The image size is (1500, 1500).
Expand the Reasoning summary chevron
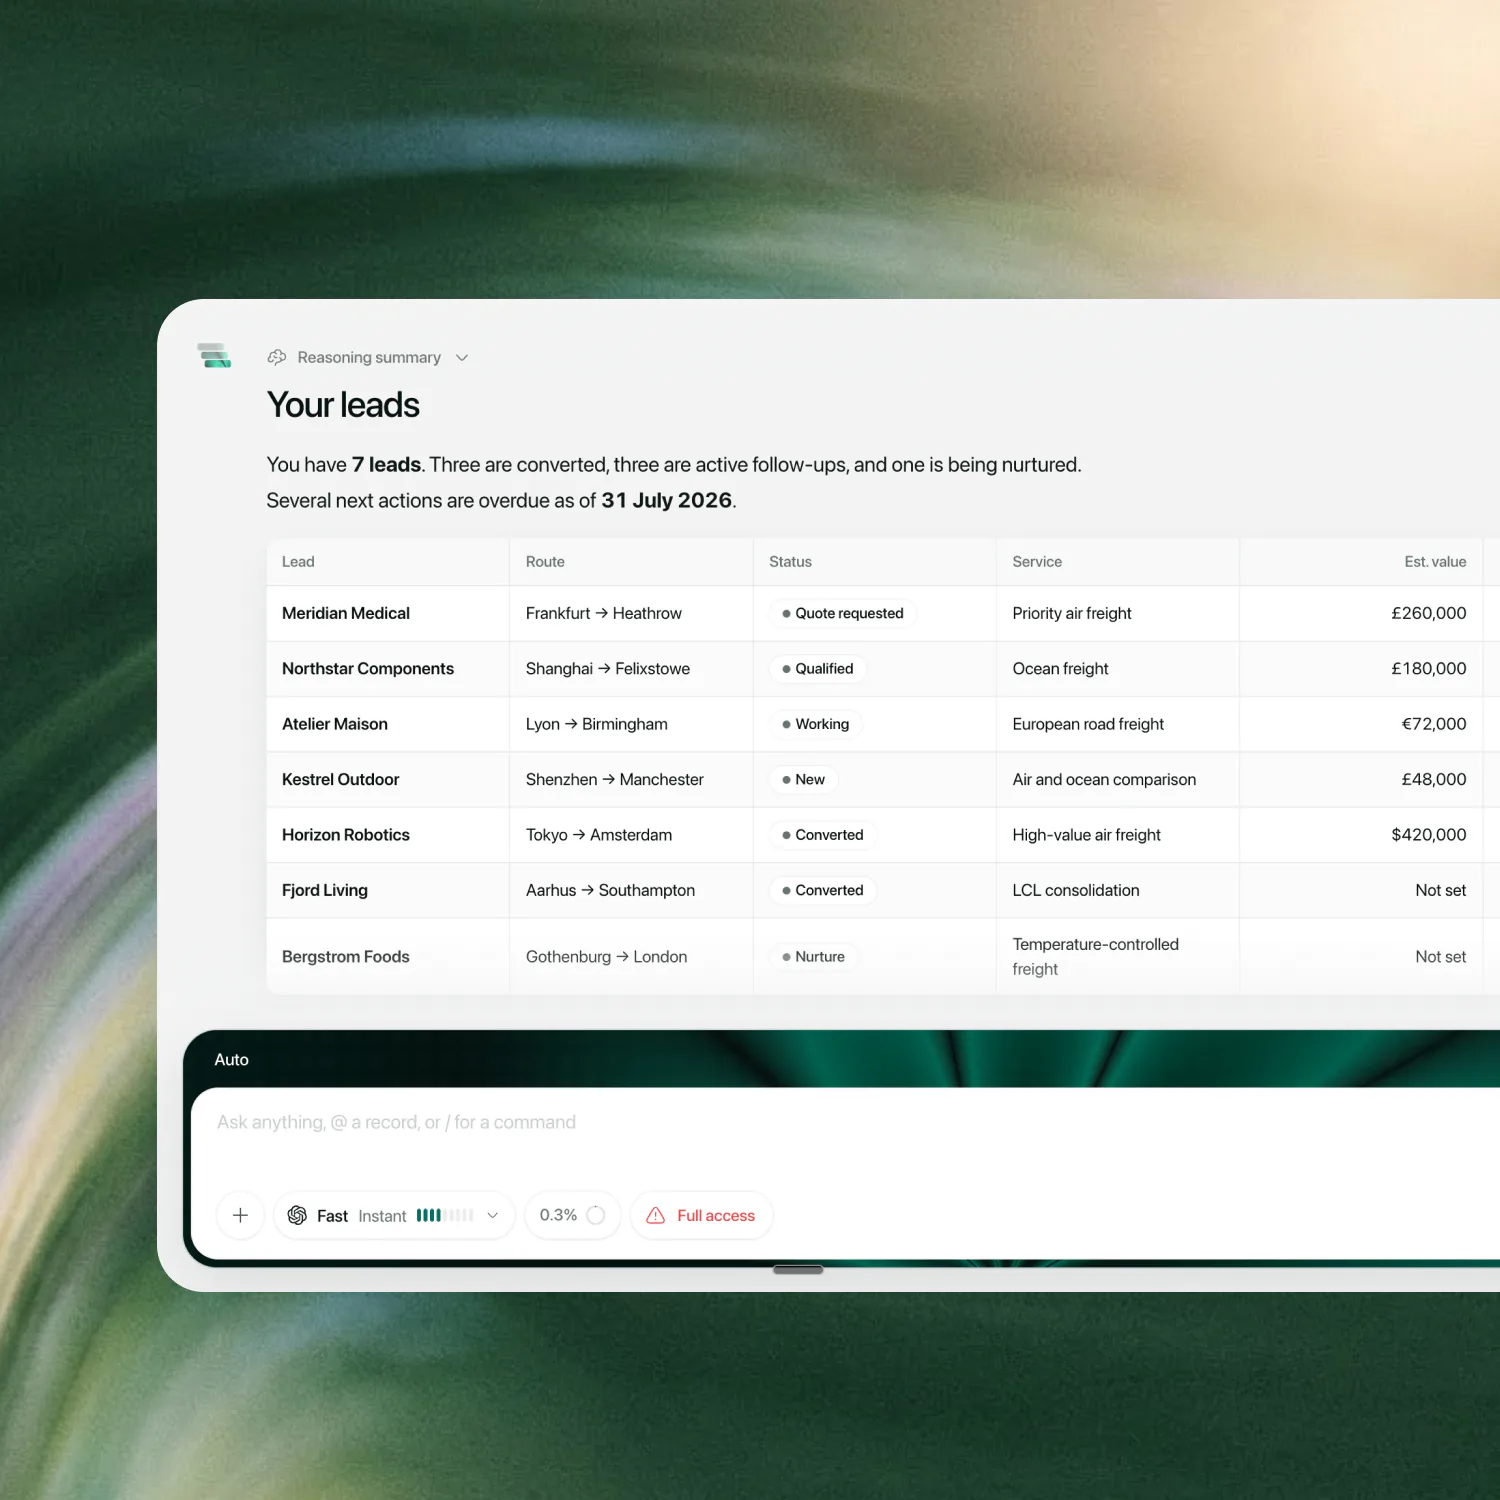pyautogui.click(x=462, y=358)
